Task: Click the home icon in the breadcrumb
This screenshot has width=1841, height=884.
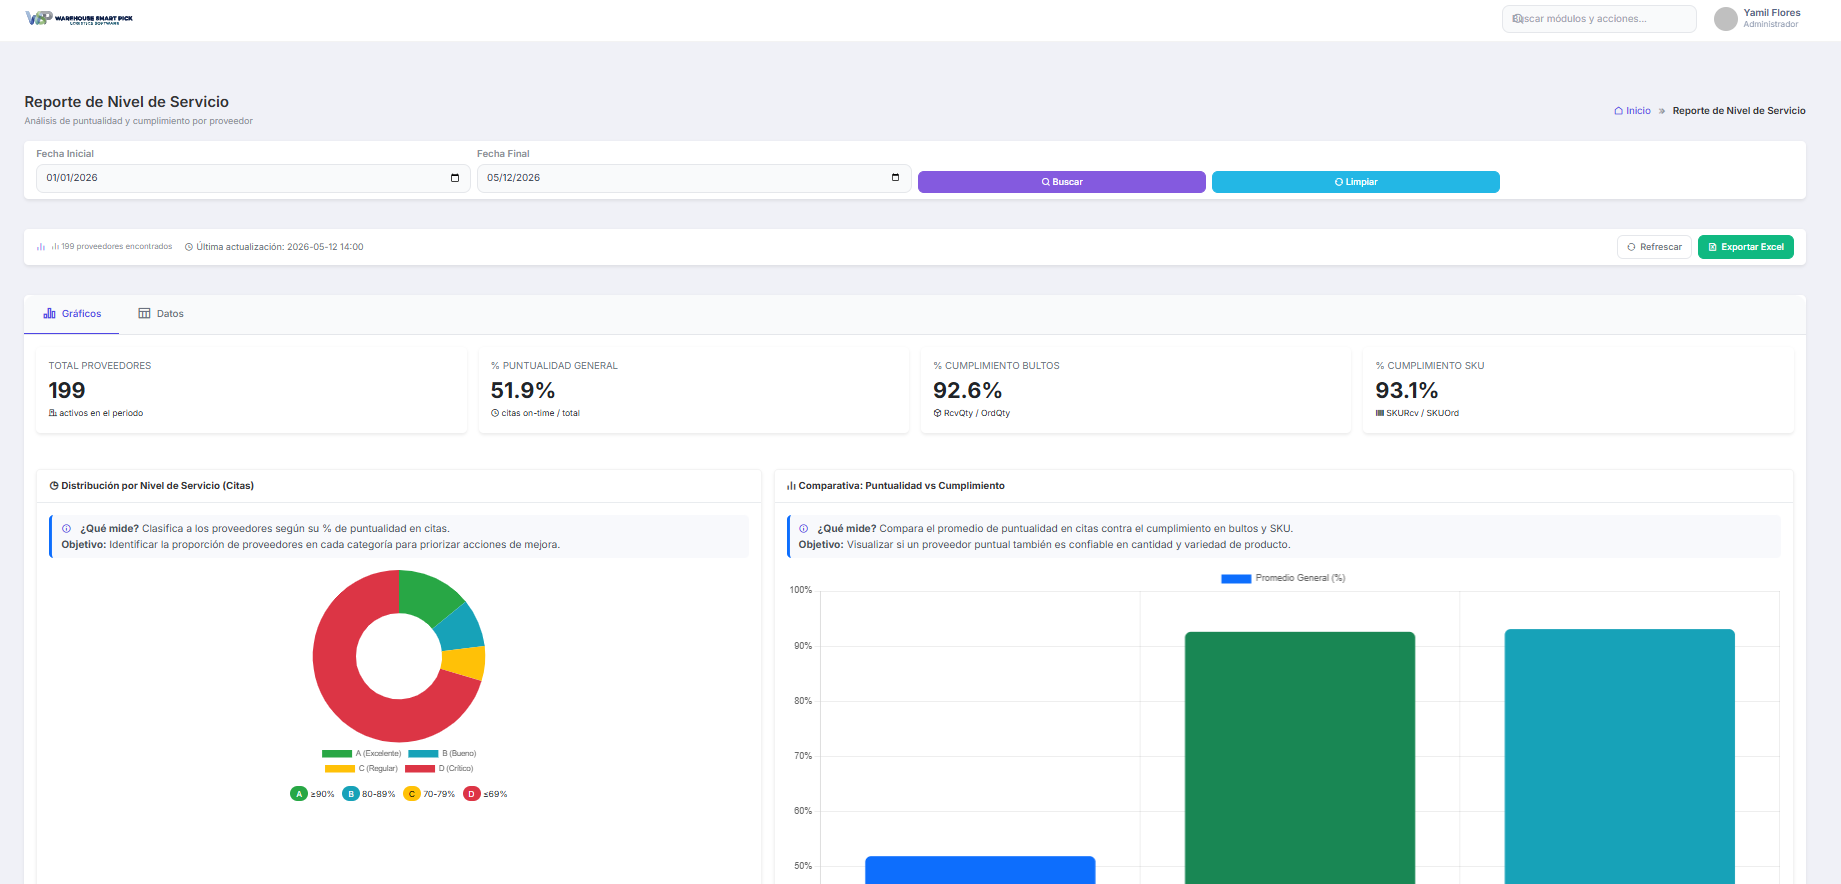Action: point(1618,111)
